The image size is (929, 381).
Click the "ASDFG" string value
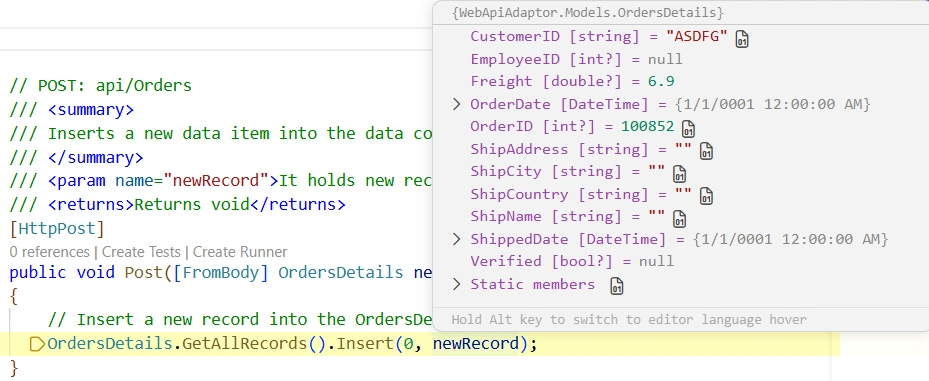[x=696, y=37]
